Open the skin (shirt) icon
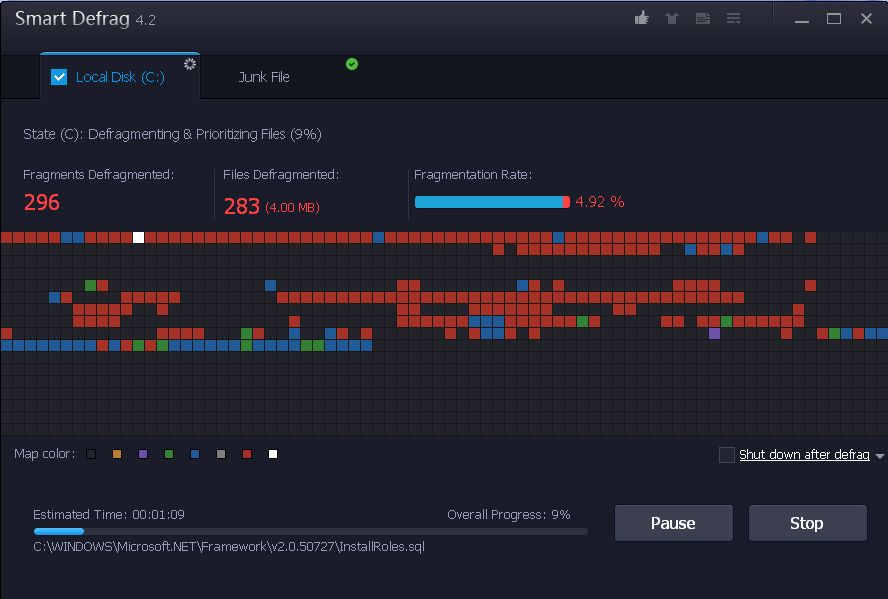This screenshot has height=599, width=888. pyautogui.click(x=672, y=19)
